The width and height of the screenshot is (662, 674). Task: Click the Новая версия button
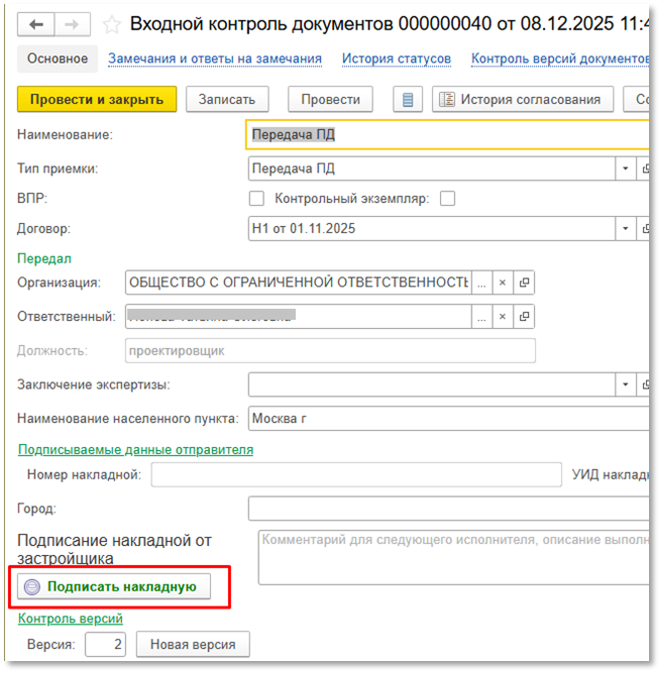[193, 644]
